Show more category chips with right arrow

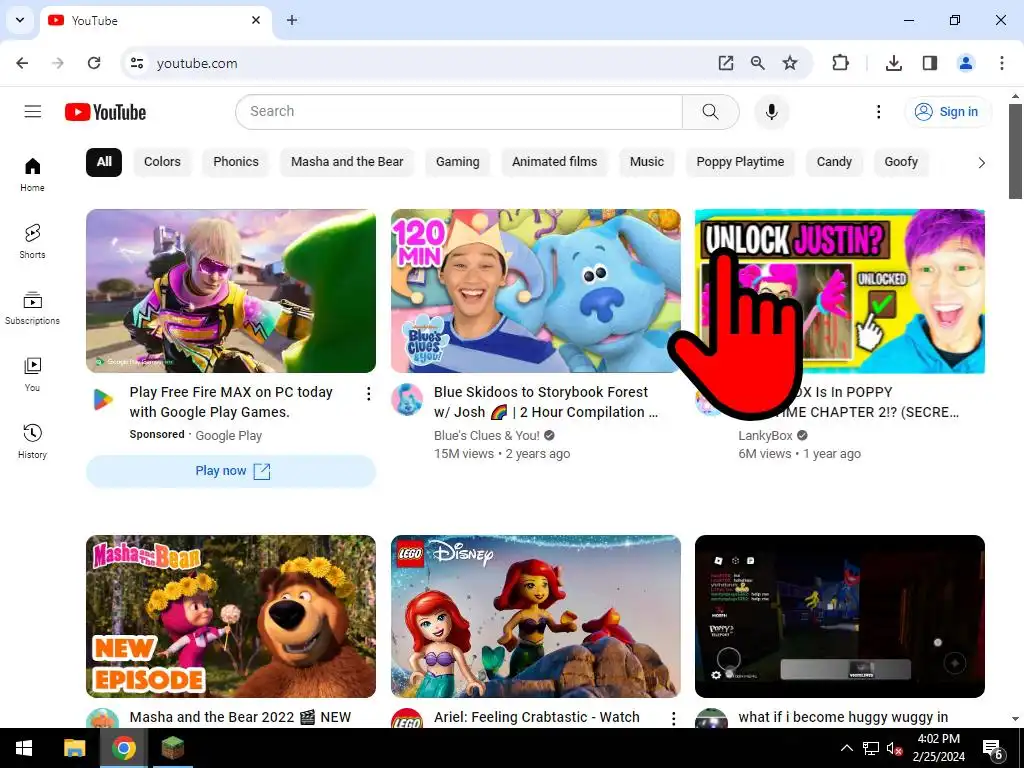[981, 163]
